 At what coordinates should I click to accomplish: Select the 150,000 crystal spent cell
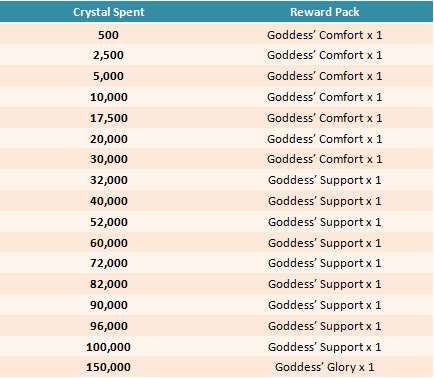pyautogui.click(x=108, y=367)
